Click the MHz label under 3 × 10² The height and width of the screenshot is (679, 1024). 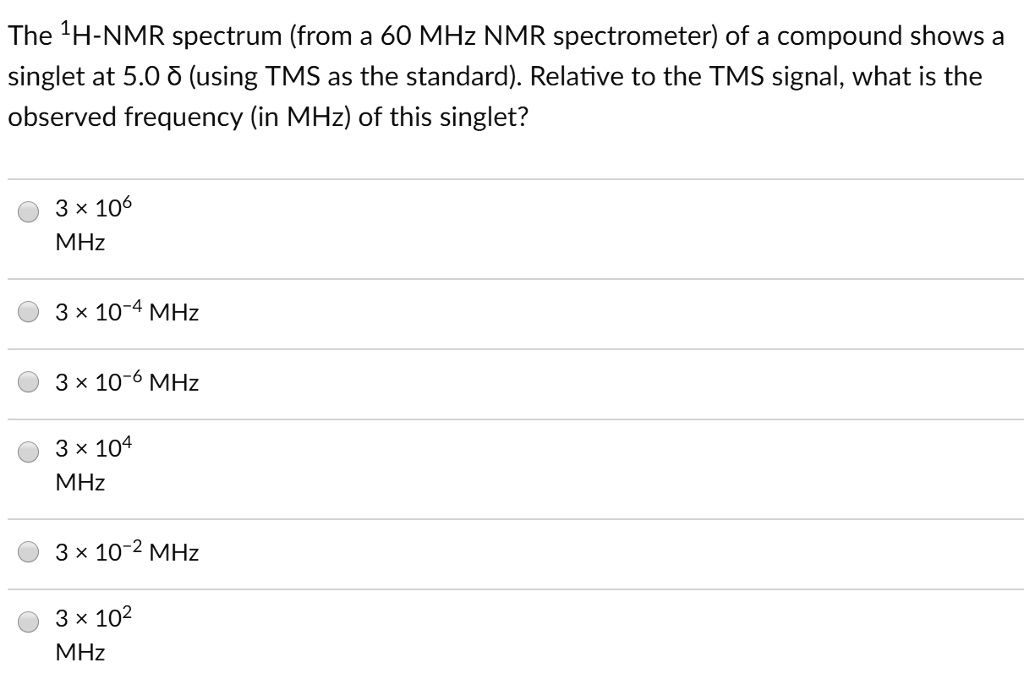[80, 652]
